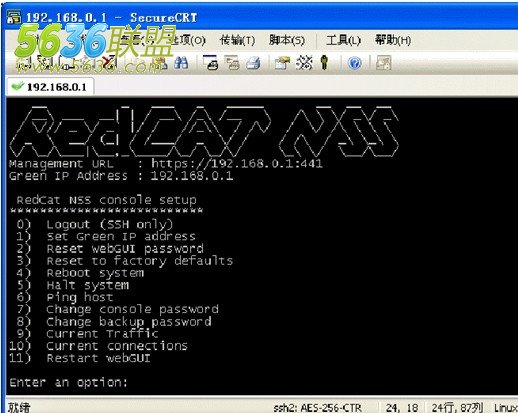Click the '1) Set Green IP address' line
Viewport: 518px width, 413px height.
click(106, 237)
